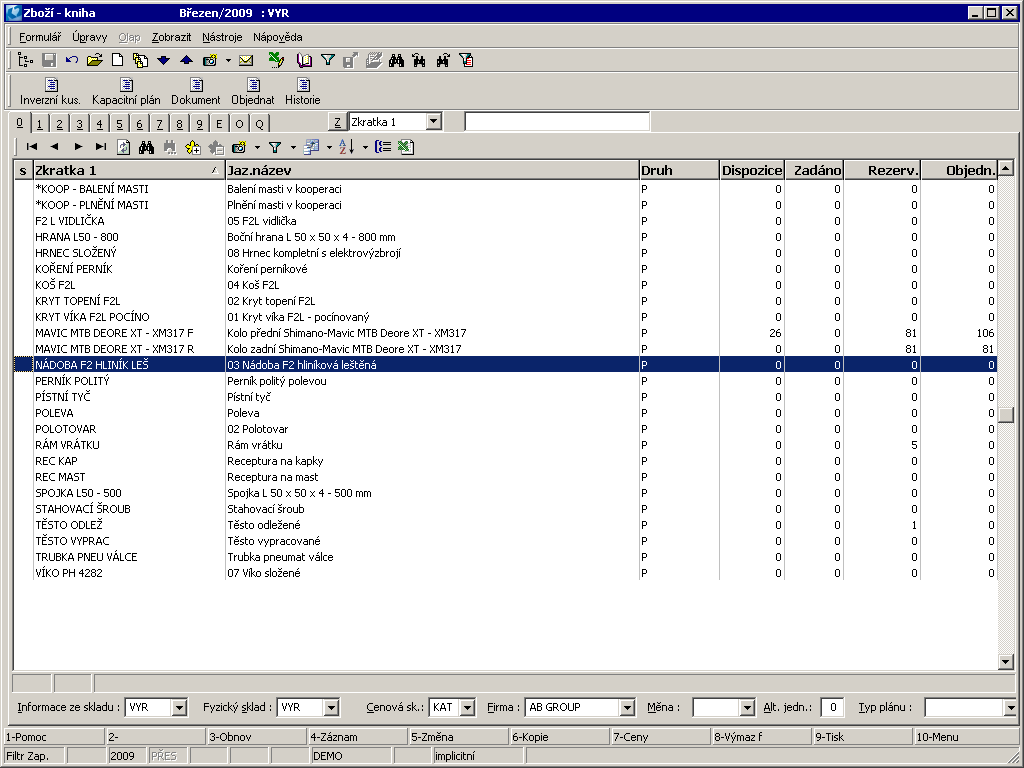1024x768 pixels.
Task: Click the vertical scrollbar down arrow
Action: point(1006,662)
